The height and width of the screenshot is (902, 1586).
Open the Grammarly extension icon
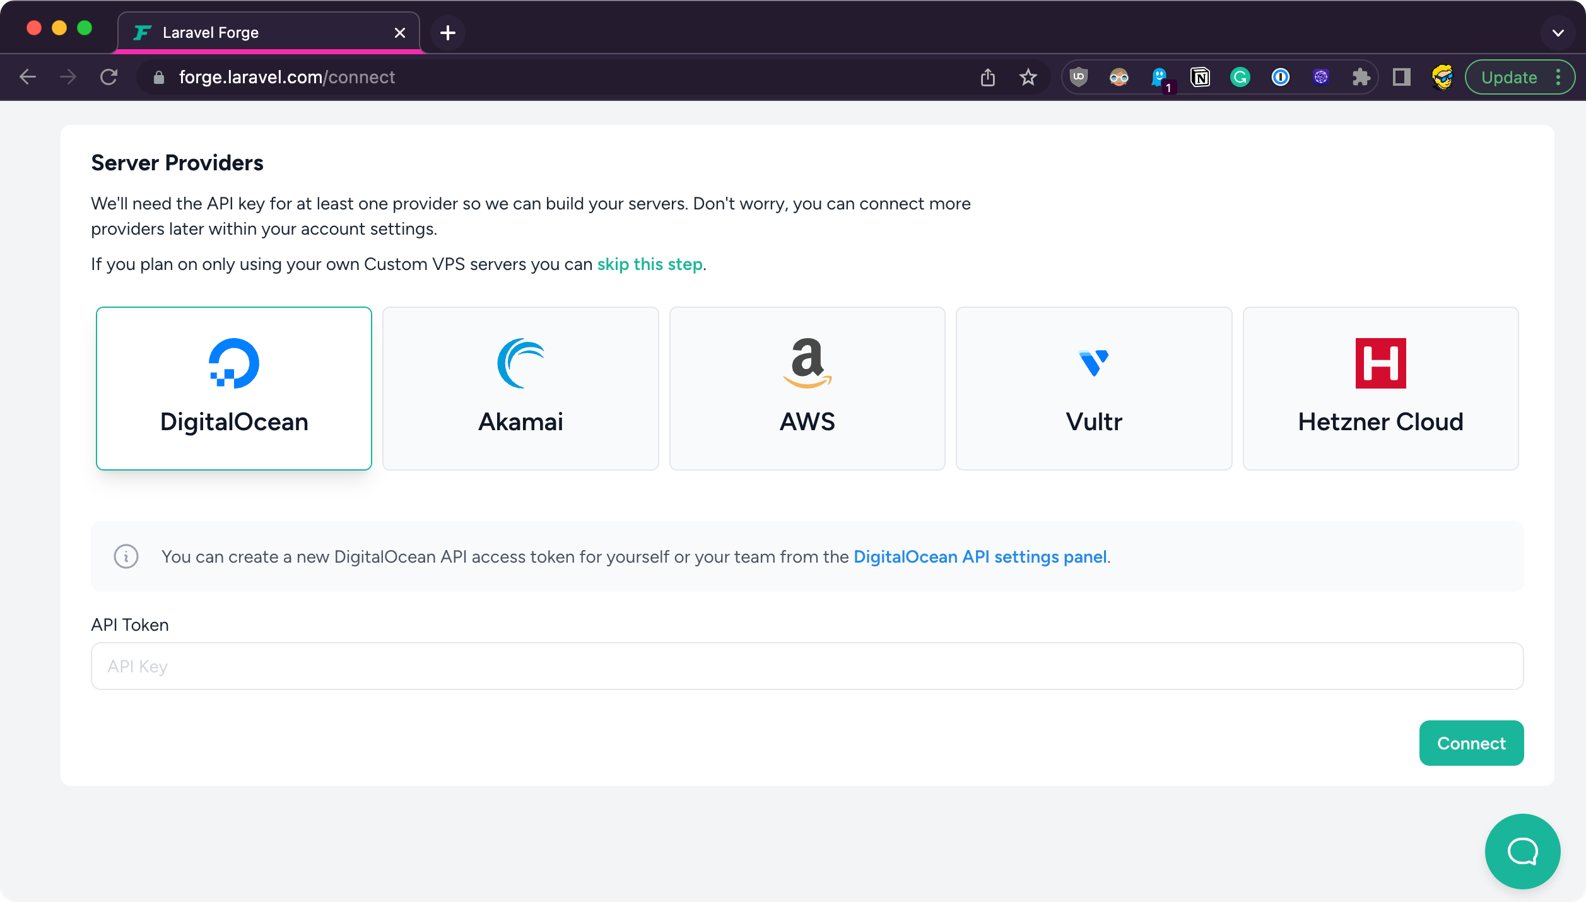pyautogui.click(x=1240, y=77)
